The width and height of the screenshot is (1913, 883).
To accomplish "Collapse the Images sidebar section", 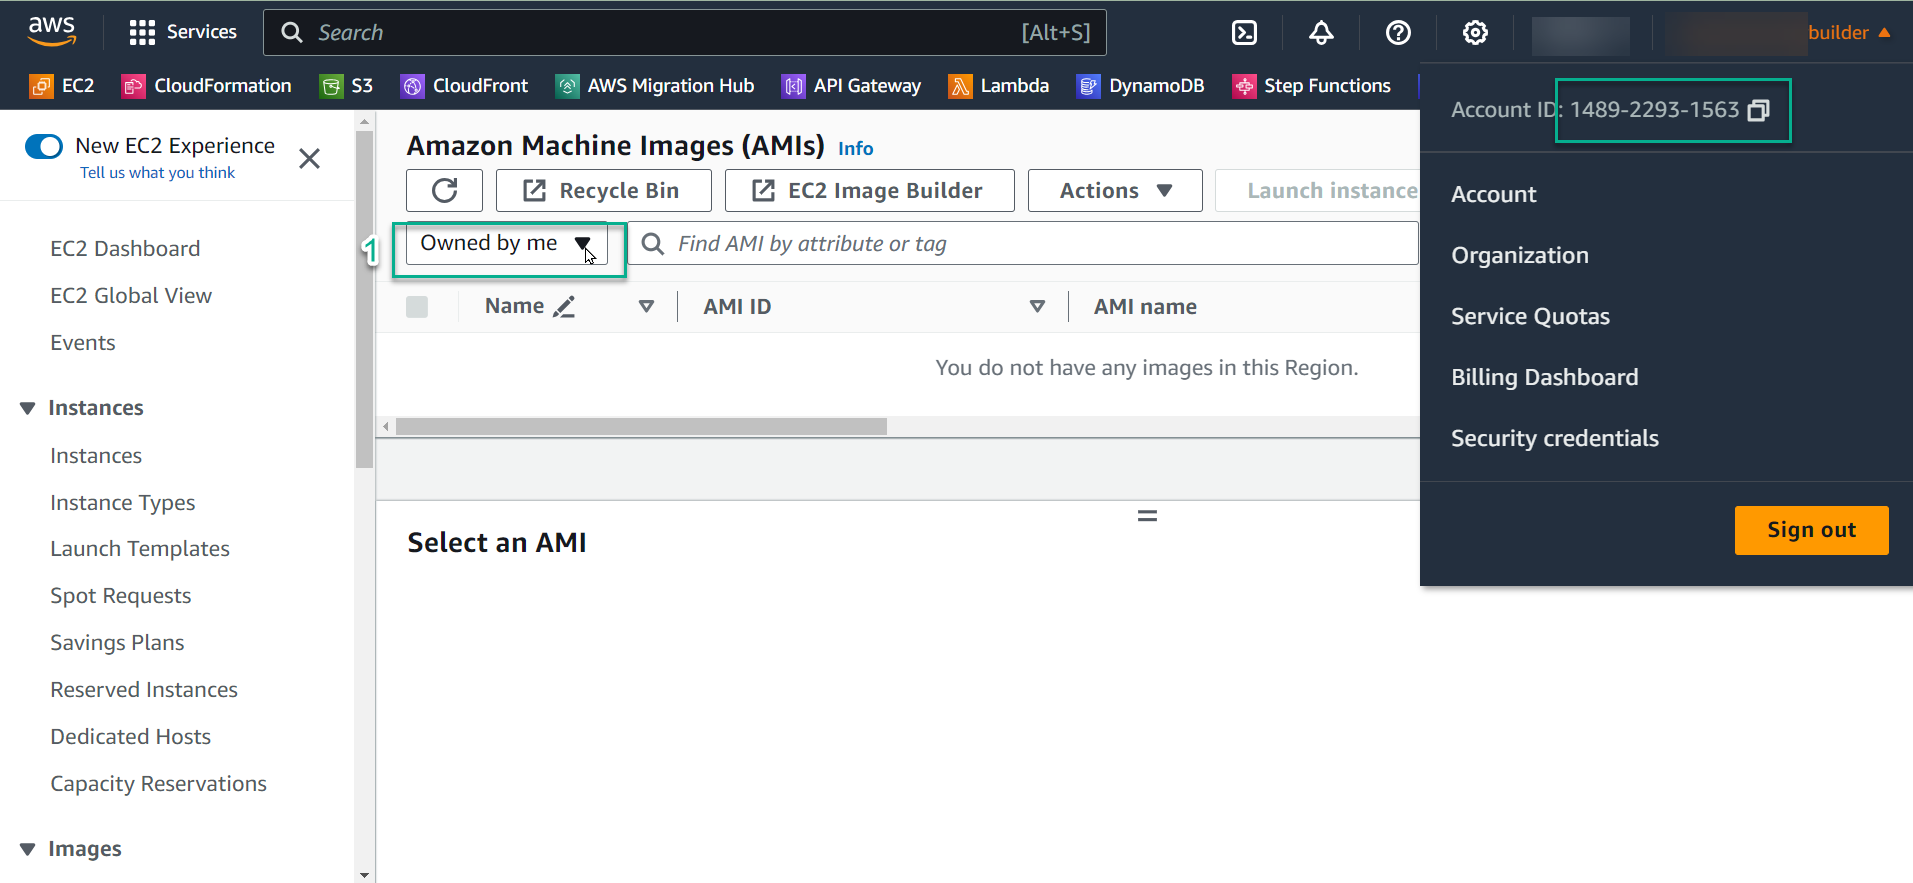I will pos(28,849).
